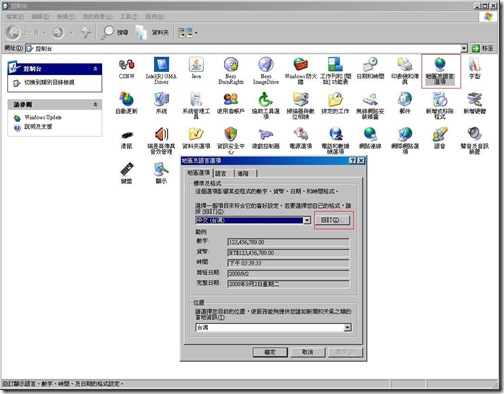
Task: Open 工作列和開始功能表 taskbar icon
Action: click(x=335, y=70)
